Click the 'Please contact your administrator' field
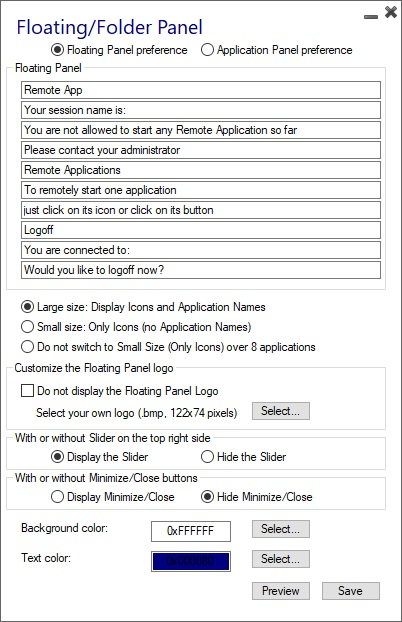 (201, 150)
